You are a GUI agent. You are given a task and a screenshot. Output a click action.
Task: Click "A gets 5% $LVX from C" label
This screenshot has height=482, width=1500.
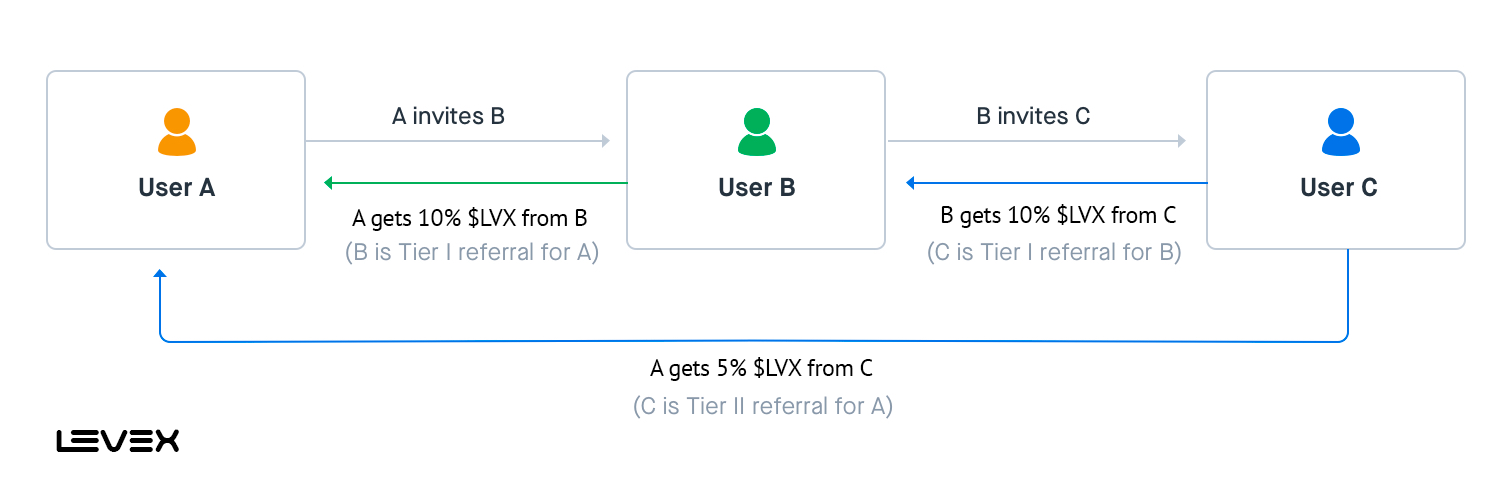[x=761, y=369]
